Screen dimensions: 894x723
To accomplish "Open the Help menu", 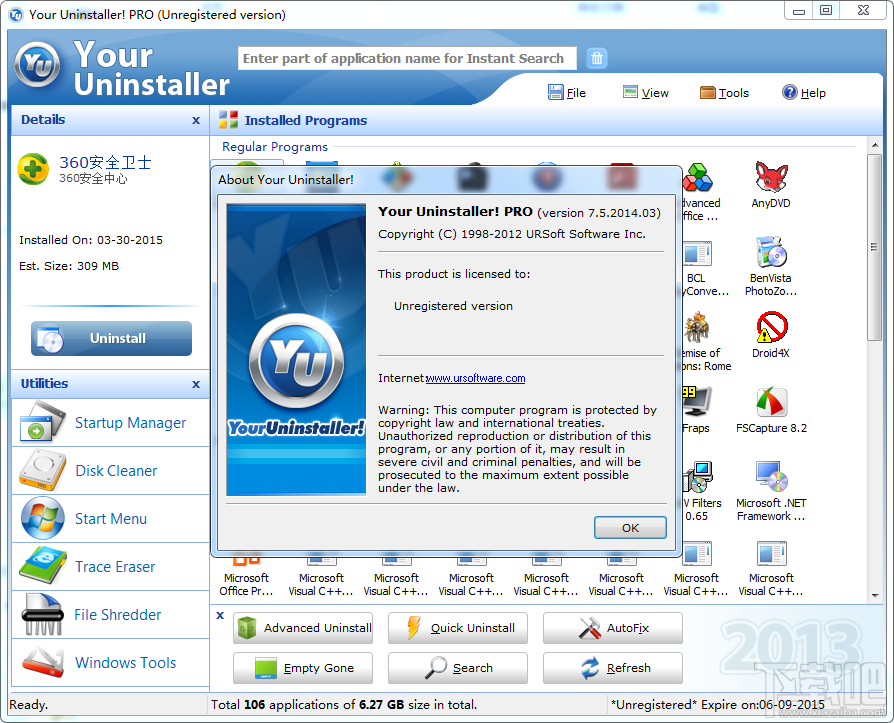I will click(804, 92).
